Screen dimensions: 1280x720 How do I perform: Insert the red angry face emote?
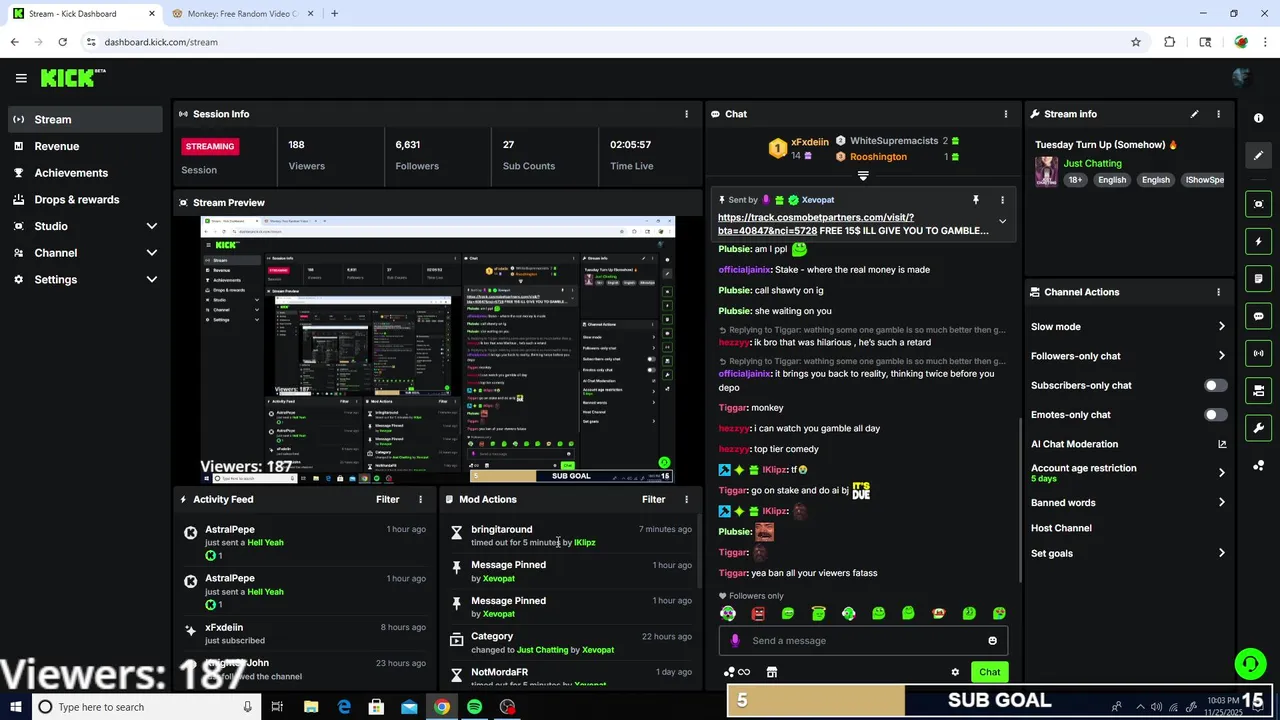pos(758,613)
